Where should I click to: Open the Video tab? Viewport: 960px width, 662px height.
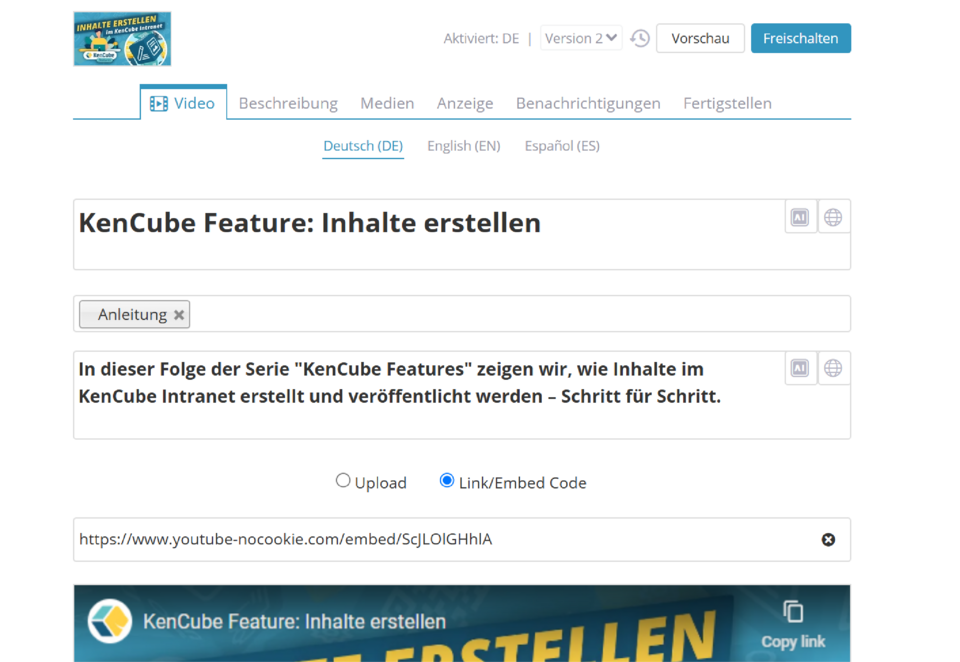[x=183, y=103]
